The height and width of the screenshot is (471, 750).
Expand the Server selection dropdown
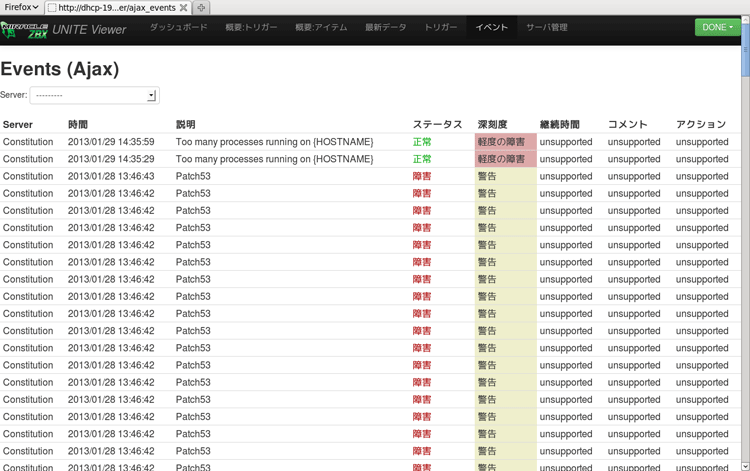[94, 95]
